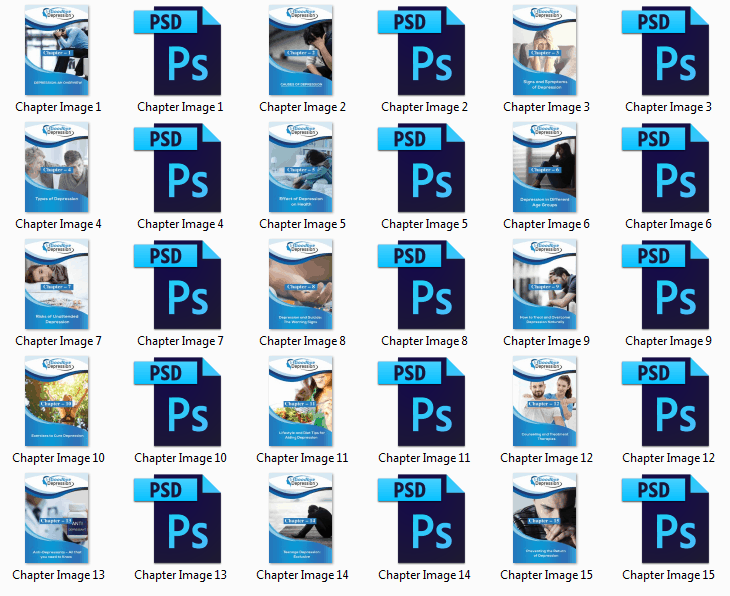730x596 pixels.
Task: Open the Chapter Image 2 PSD file icon
Action: tap(424, 50)
